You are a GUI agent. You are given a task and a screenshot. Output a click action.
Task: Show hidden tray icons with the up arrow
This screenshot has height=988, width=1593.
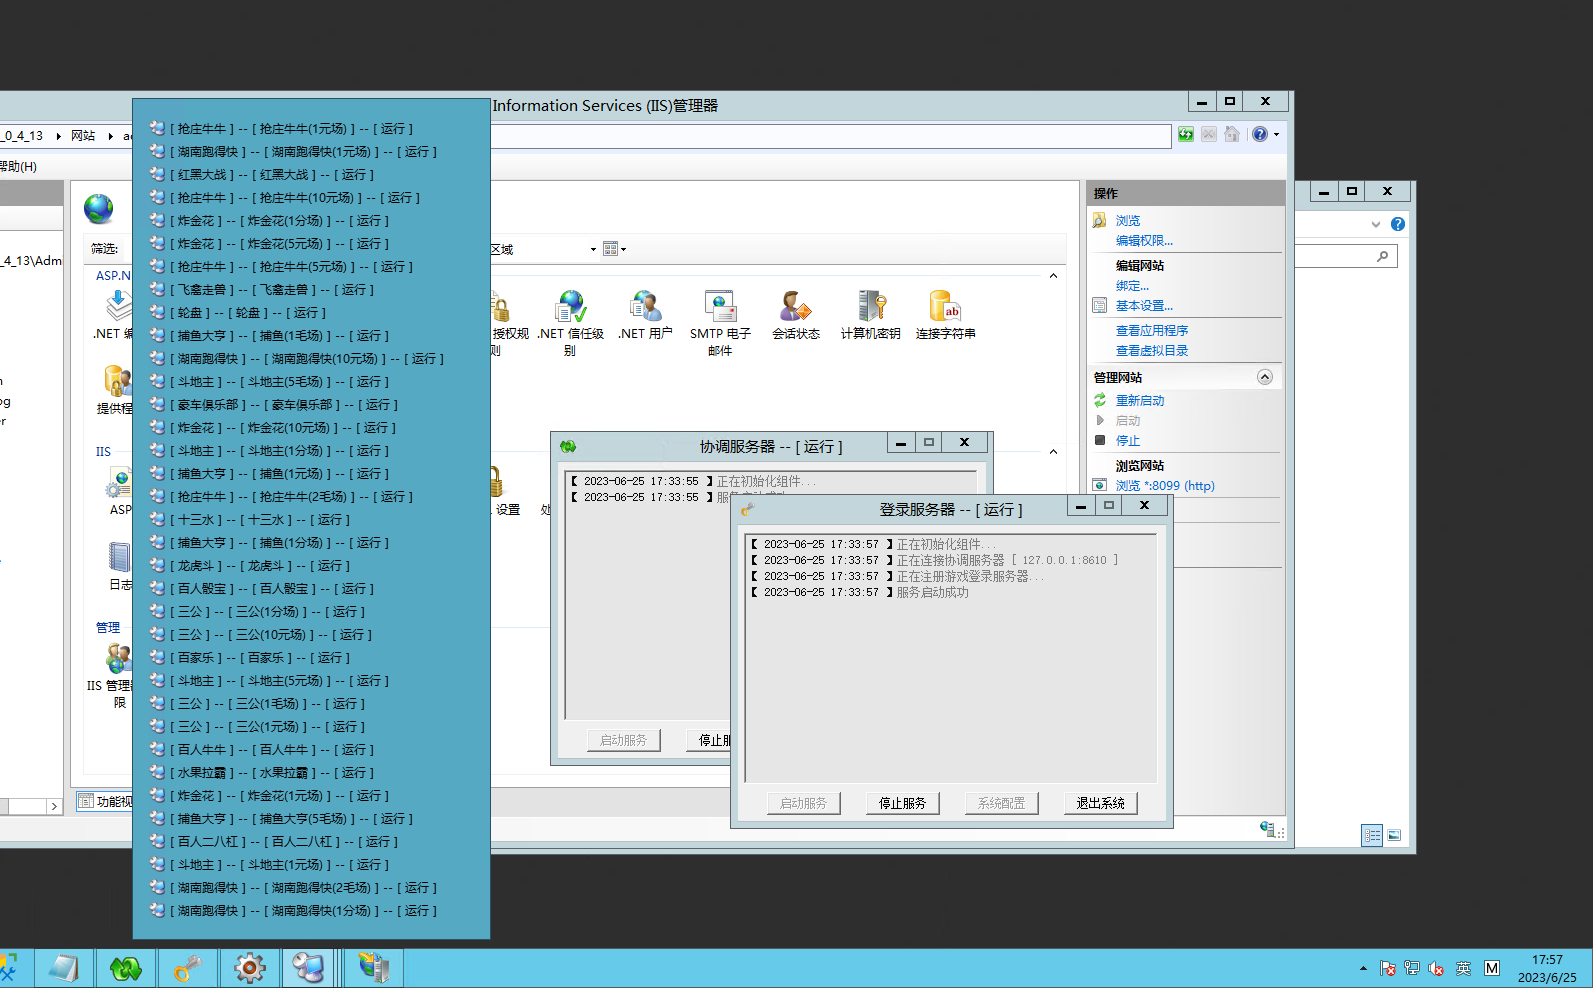pyautogui.click(x=1363, y=968)
